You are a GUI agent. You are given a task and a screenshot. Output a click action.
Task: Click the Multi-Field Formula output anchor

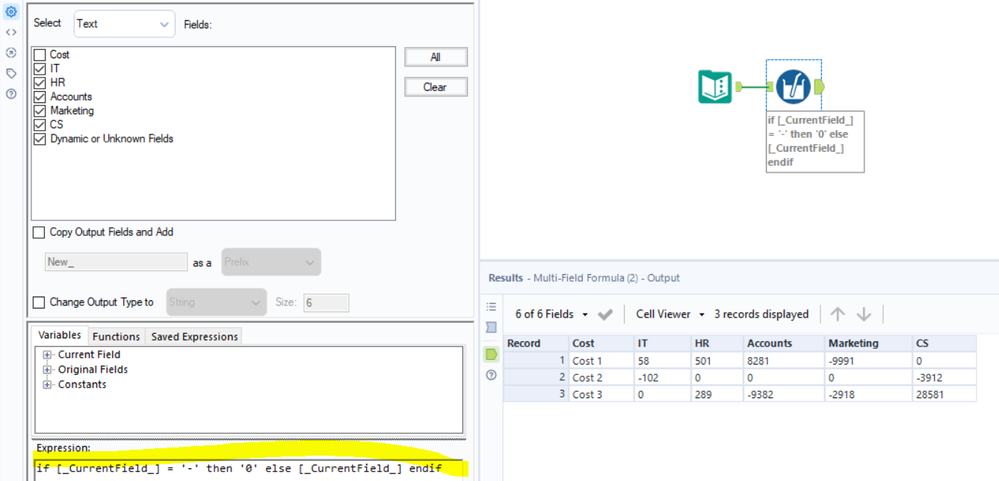(819, 87)
